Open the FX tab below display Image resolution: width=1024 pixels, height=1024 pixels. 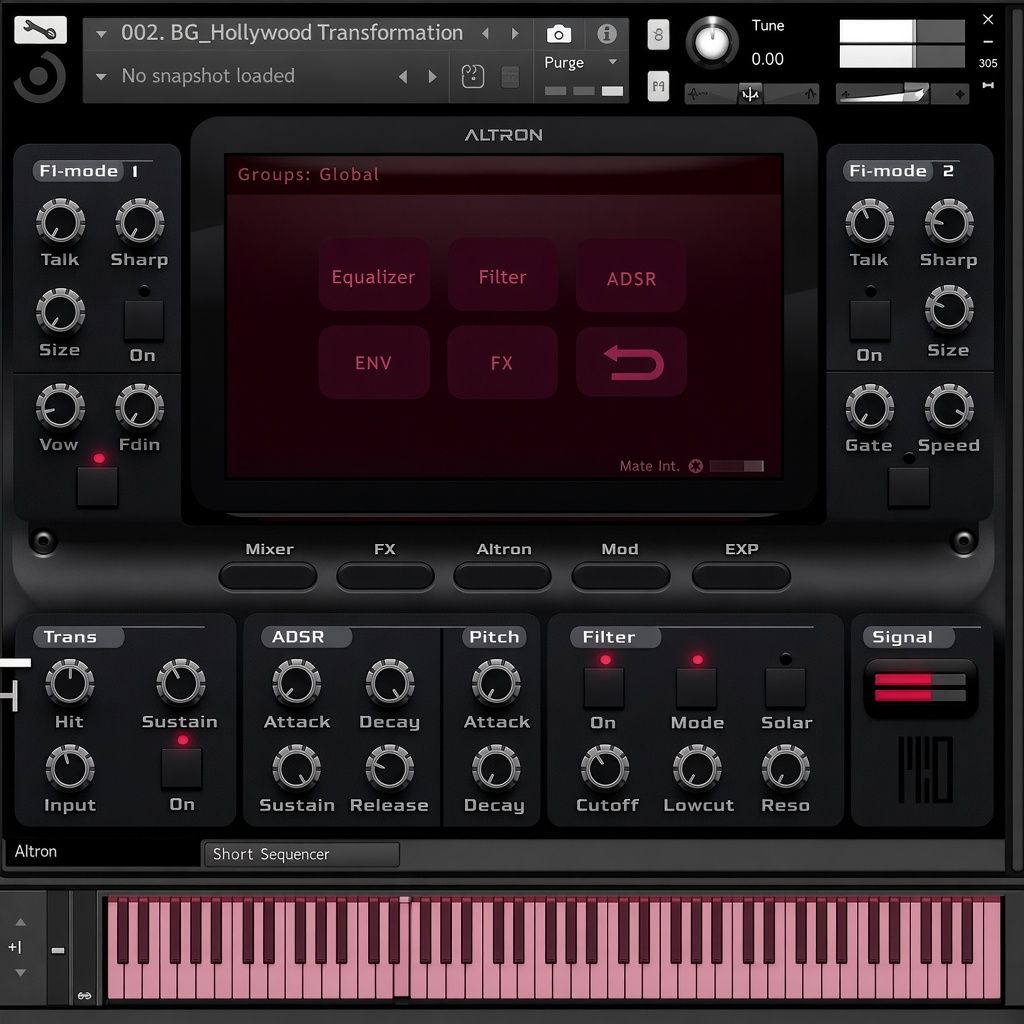385,577
